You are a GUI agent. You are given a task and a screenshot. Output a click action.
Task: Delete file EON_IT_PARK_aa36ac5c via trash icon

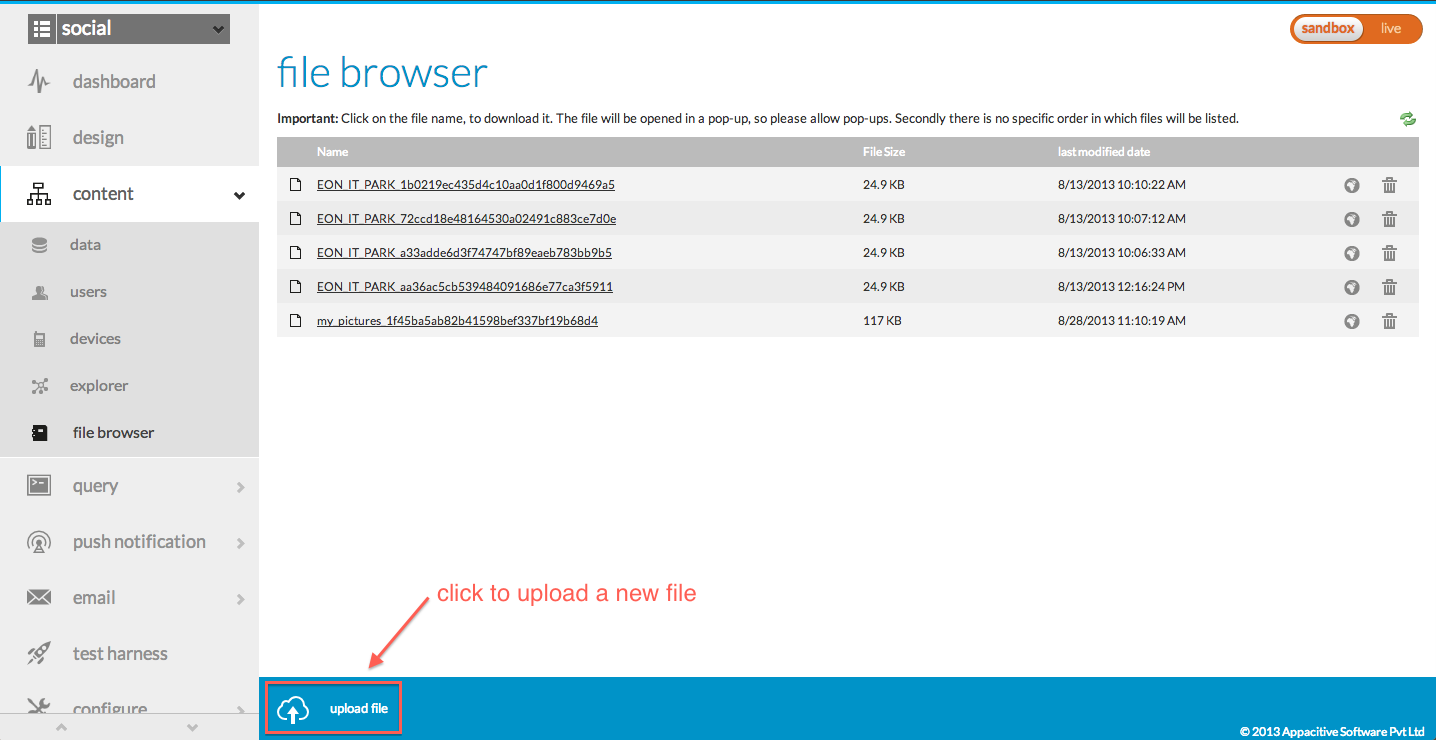tap(1389, 287)
